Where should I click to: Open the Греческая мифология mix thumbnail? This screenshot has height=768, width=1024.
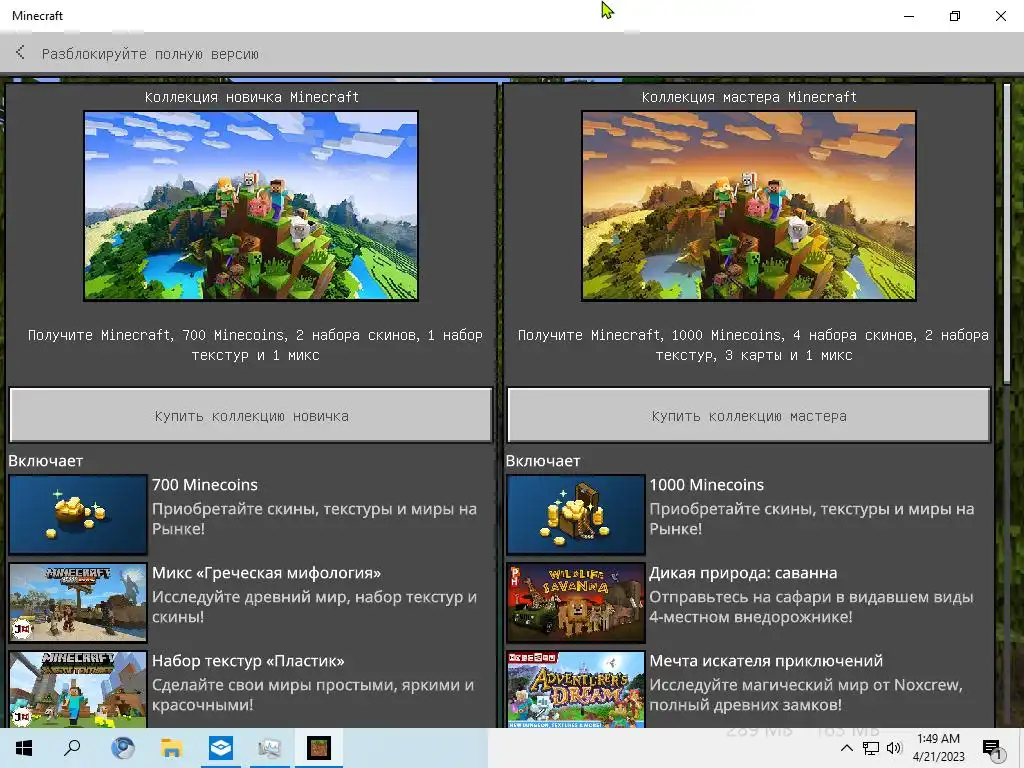(78, 603)
